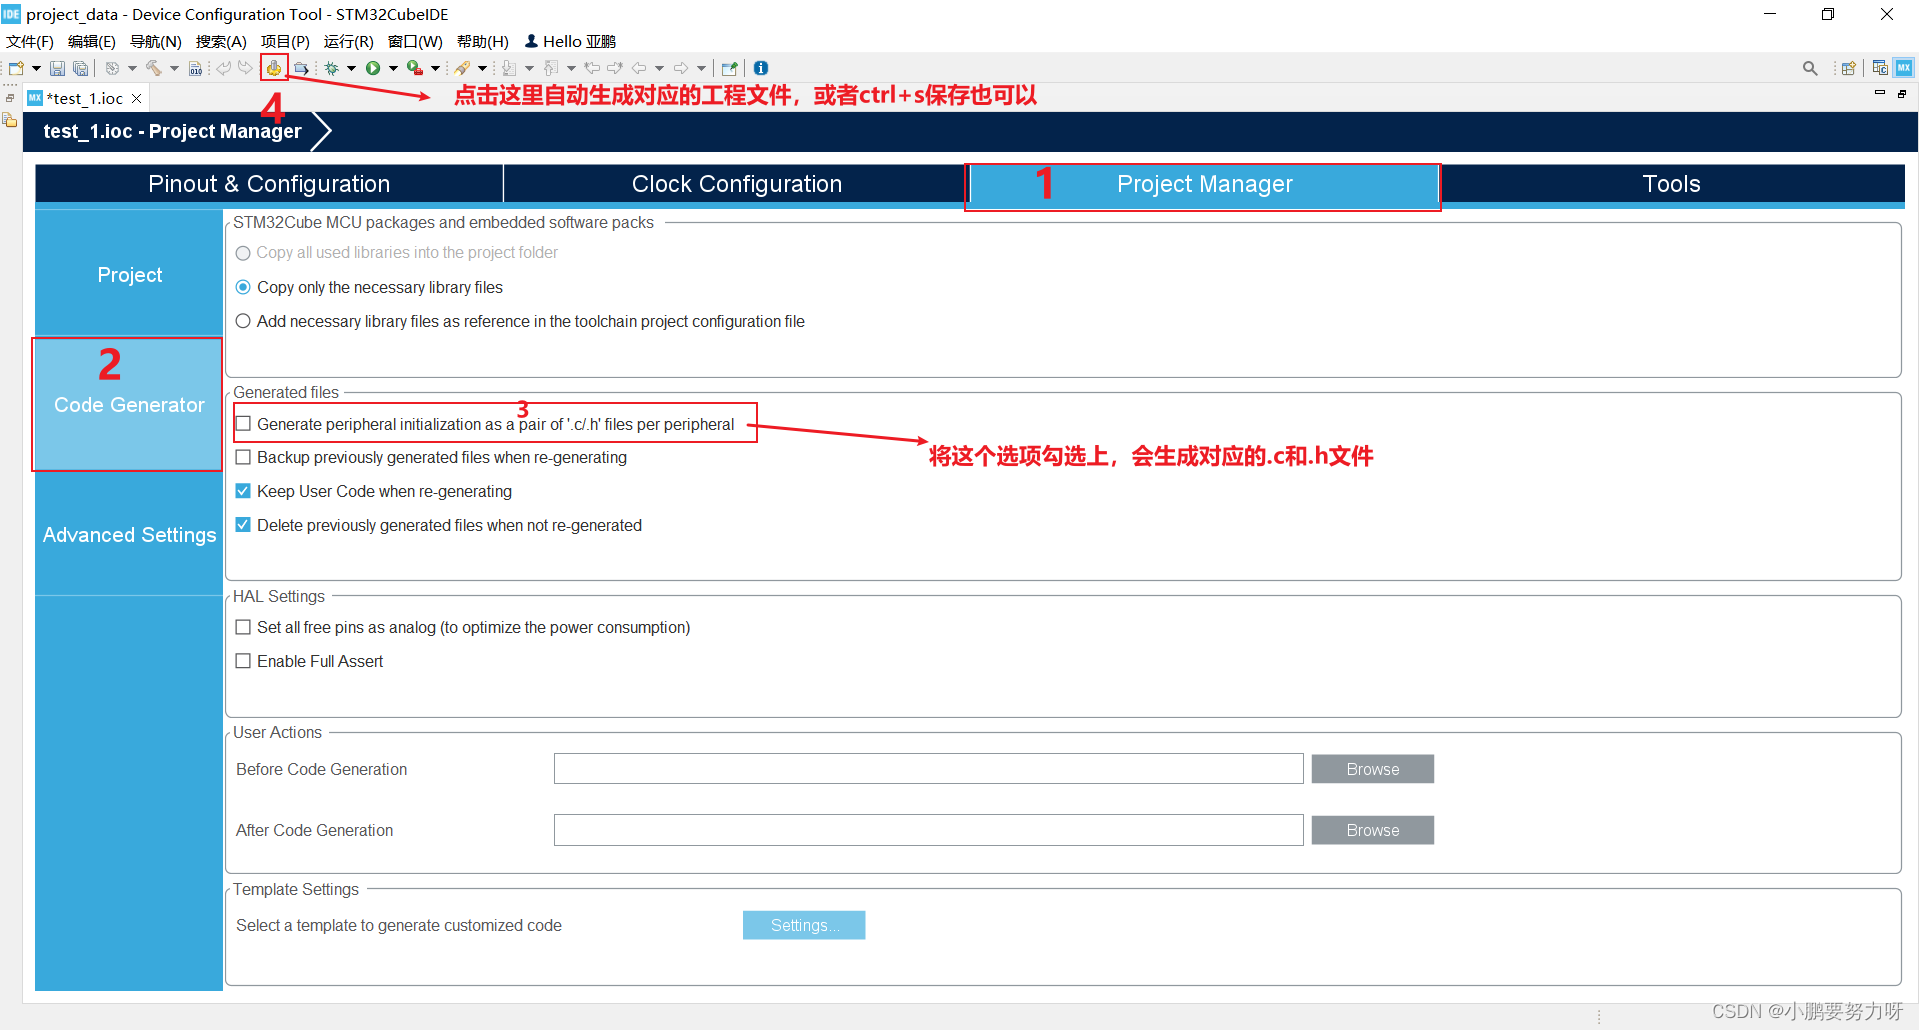Enable Set all free pins as analog
Viewport: 1919px width, 1030px height.
(243, 627)
